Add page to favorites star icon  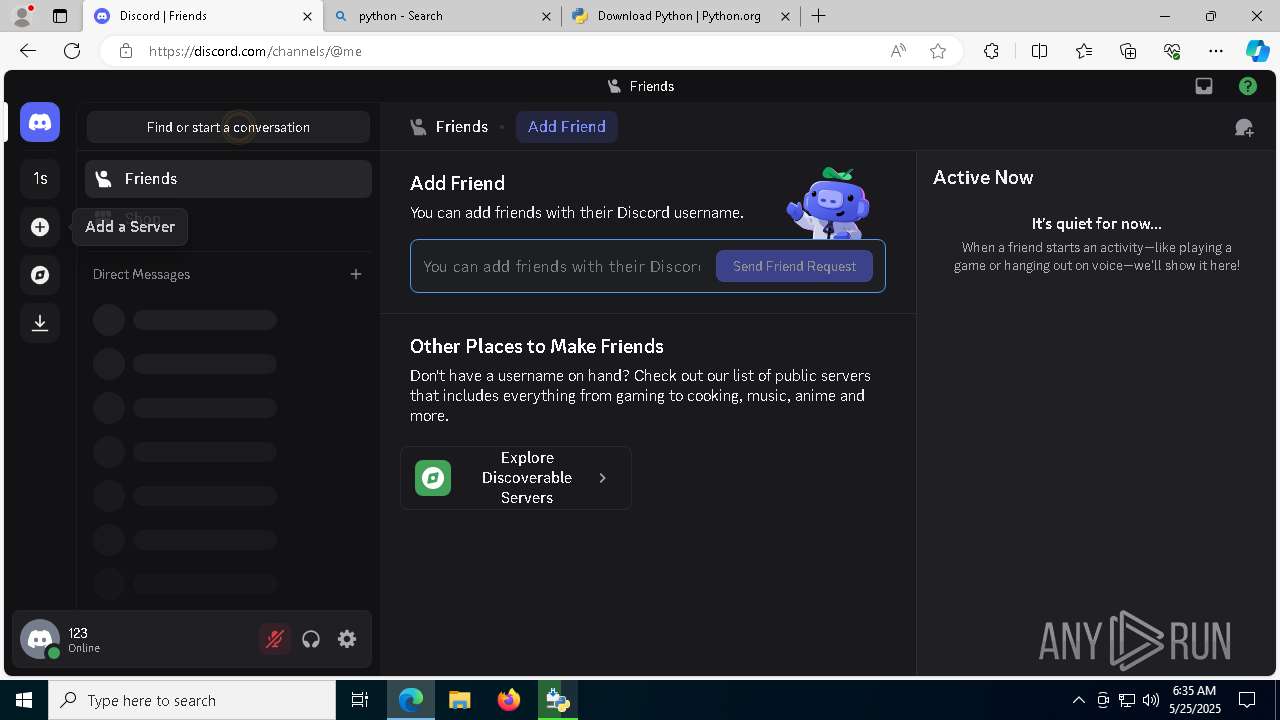(938, 51)
